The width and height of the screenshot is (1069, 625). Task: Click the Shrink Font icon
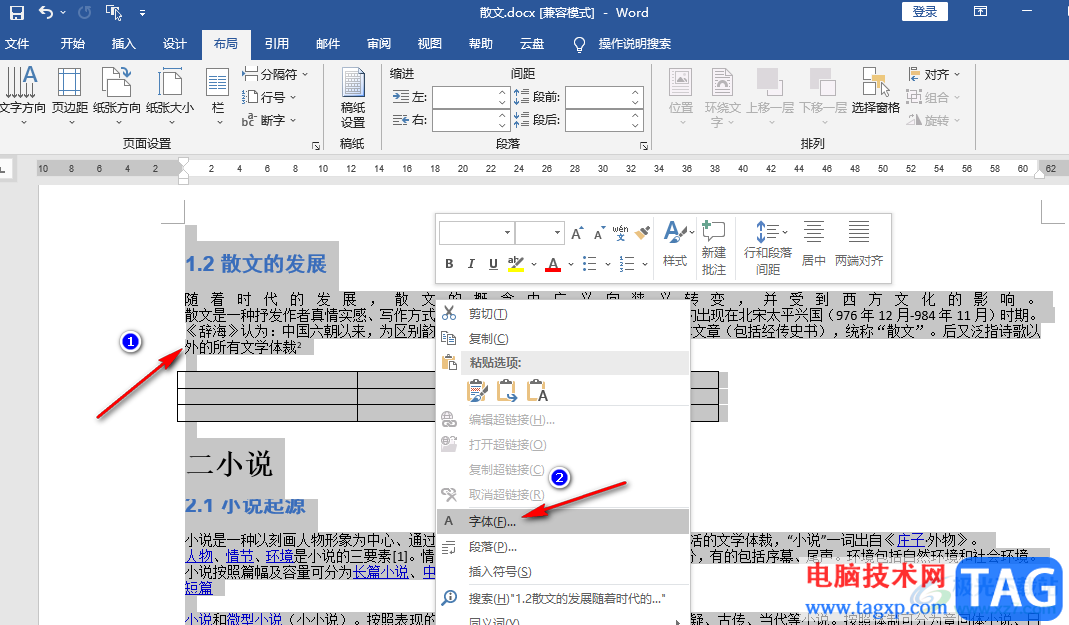click(x=599, y=233)
